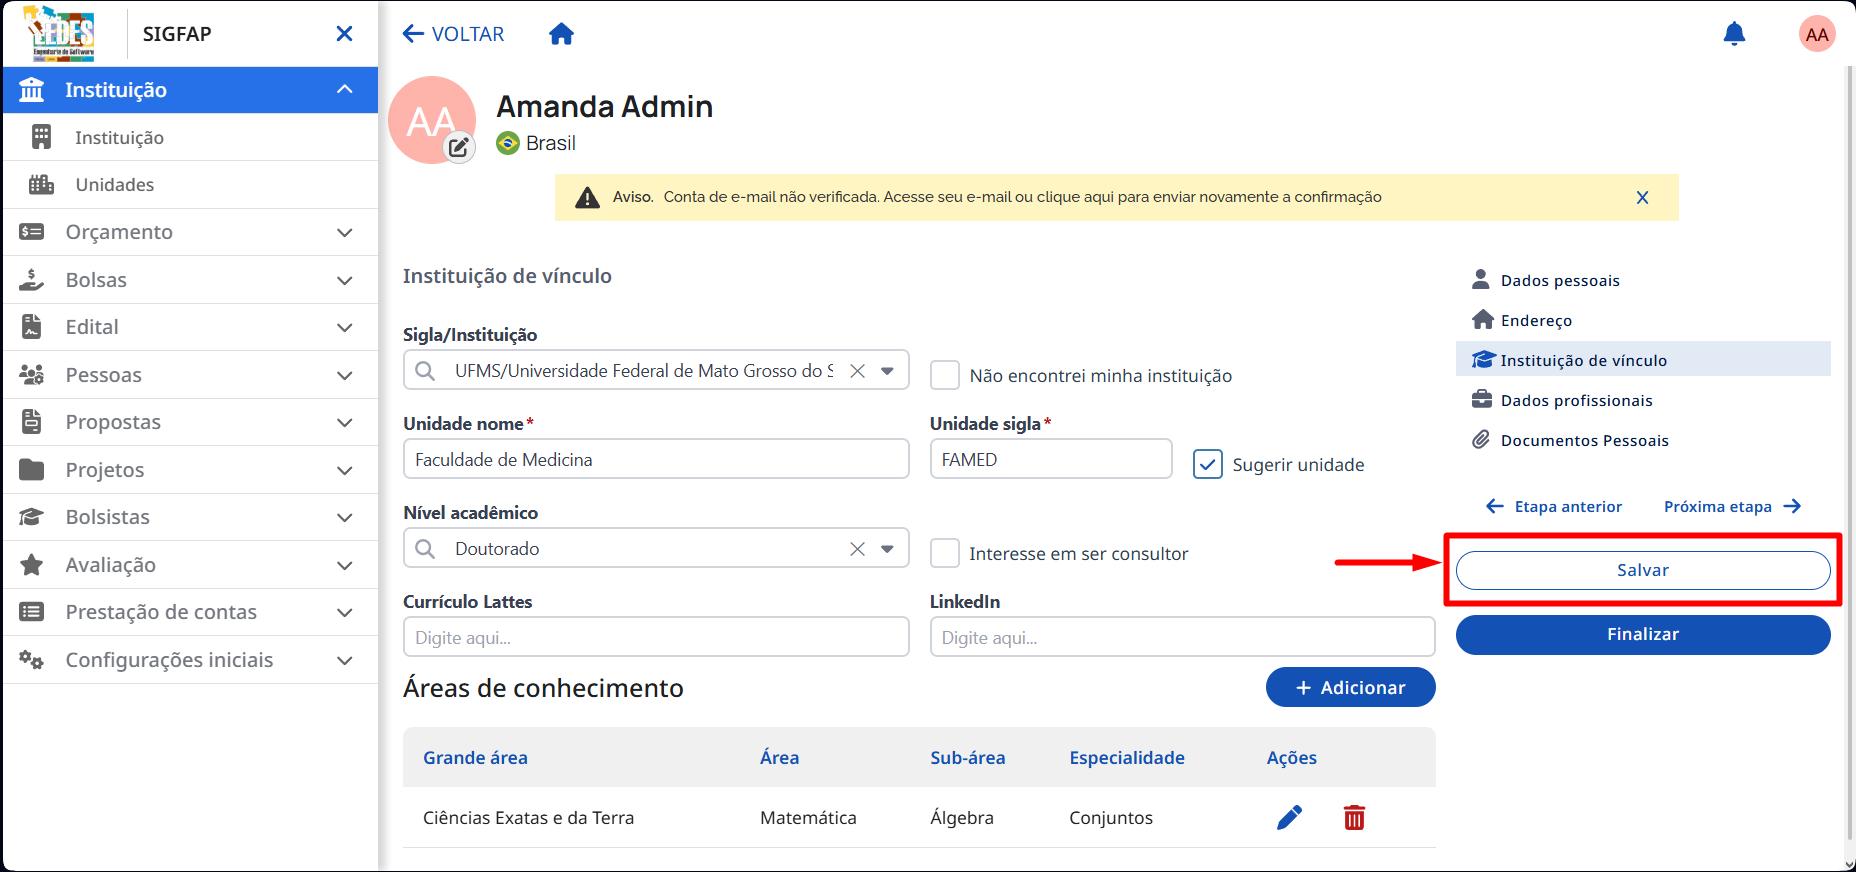Focus the LinkedIn input field
The image size is (1856, 872).
pyautogui.click(x=1183, y=637)
